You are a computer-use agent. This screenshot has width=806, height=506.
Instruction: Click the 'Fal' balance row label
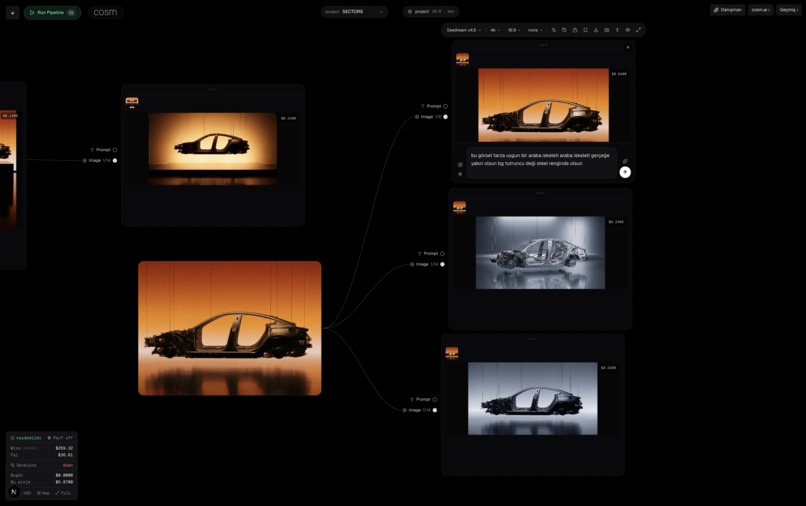[x=14, y=455]
